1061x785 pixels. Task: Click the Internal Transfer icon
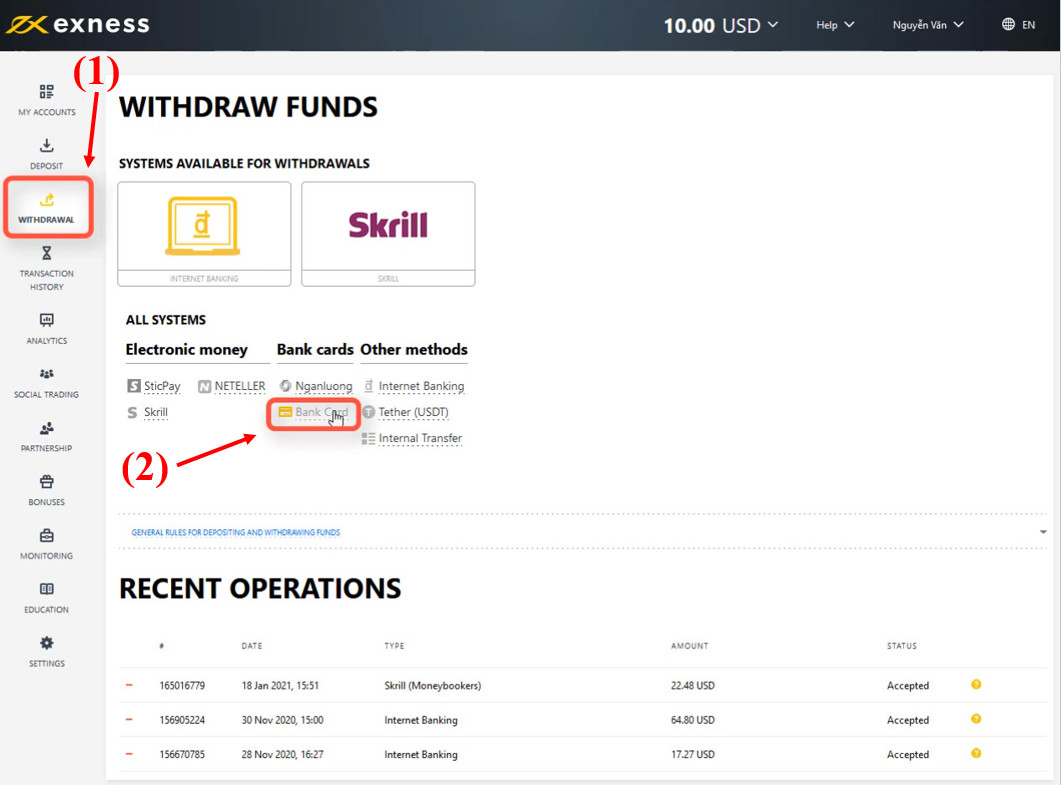pos(368,439)
